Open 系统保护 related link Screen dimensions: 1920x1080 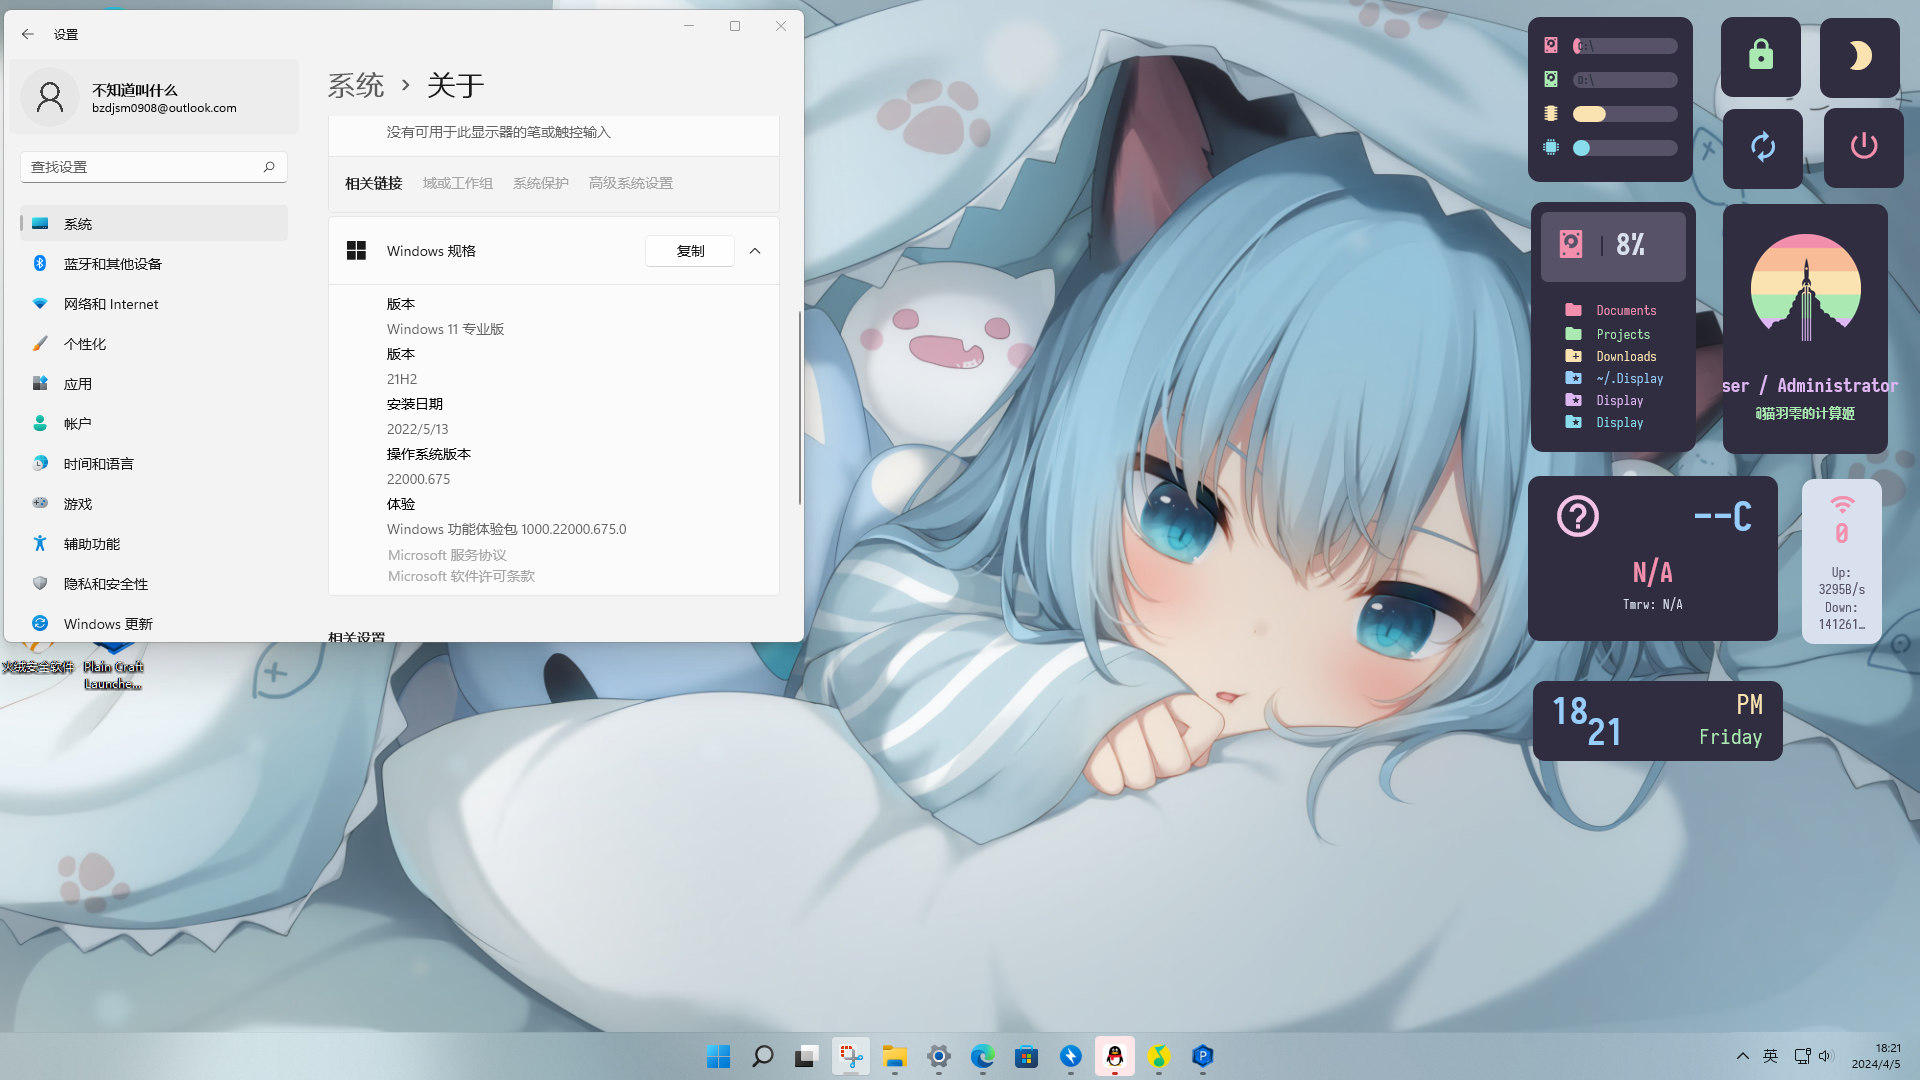(540, 183)
